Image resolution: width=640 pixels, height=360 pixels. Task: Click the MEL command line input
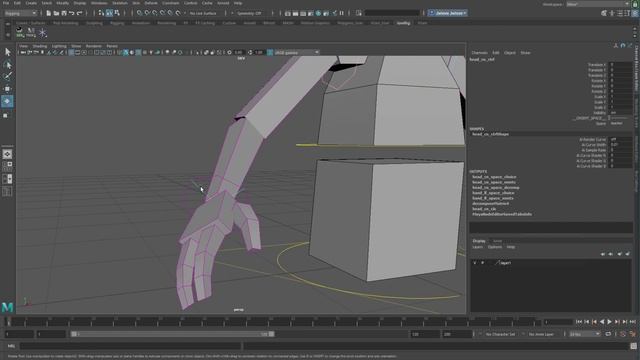[x=130, y=346]
